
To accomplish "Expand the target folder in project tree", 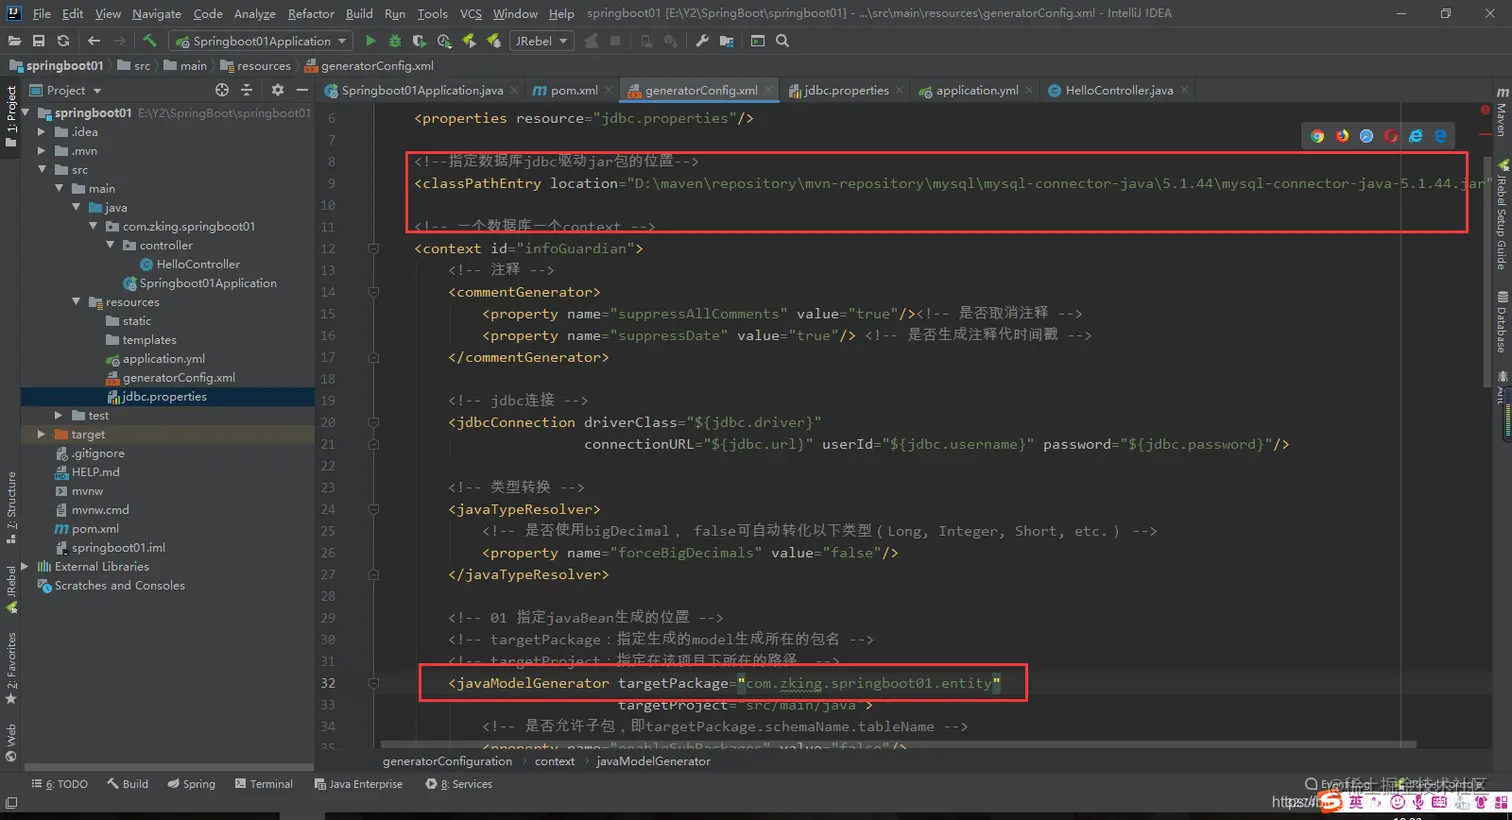I will click(x=41, y=435).
